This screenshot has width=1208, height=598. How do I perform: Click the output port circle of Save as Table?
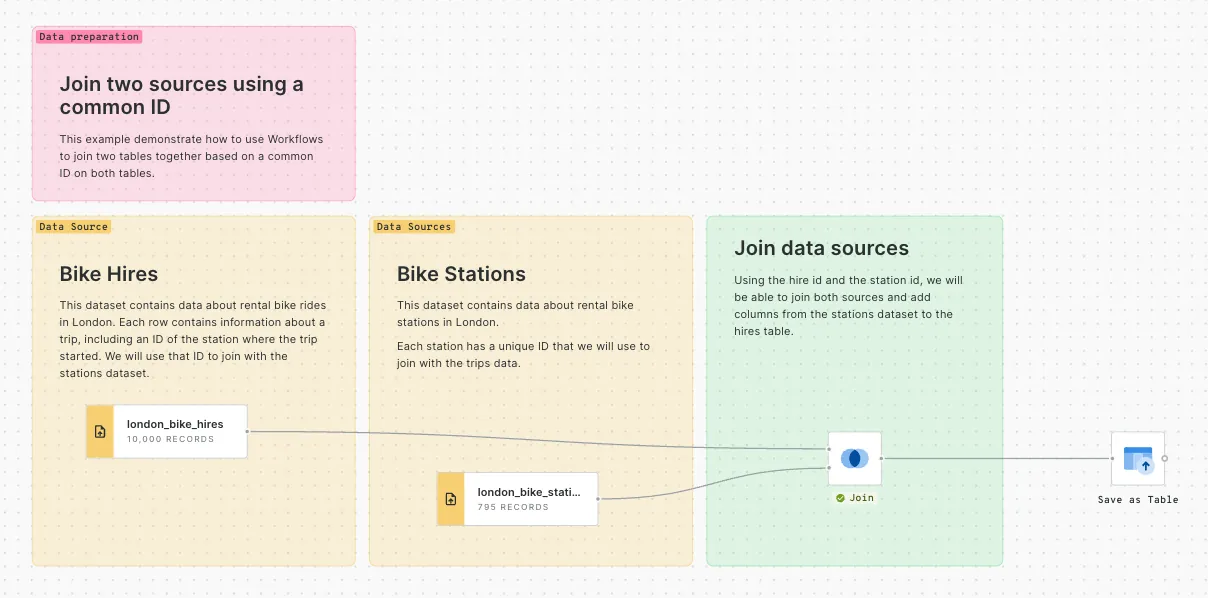pos(1165,458)
